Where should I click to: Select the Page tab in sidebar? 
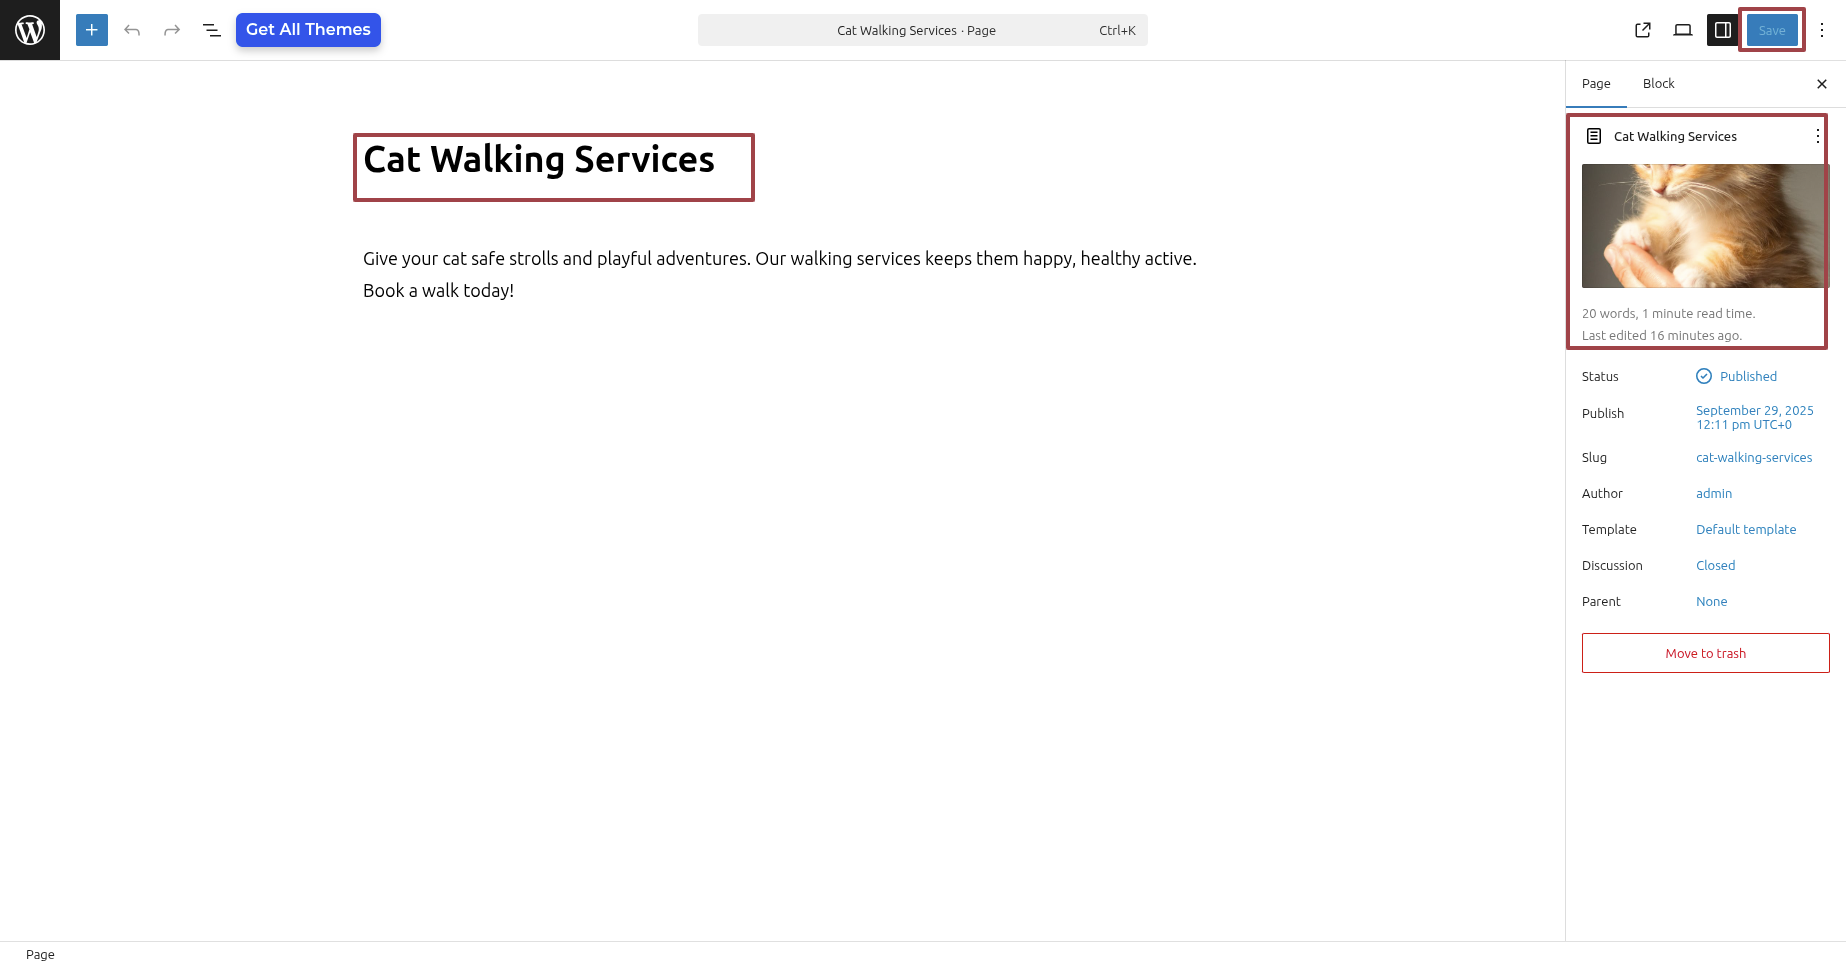tap(1596, 84)
